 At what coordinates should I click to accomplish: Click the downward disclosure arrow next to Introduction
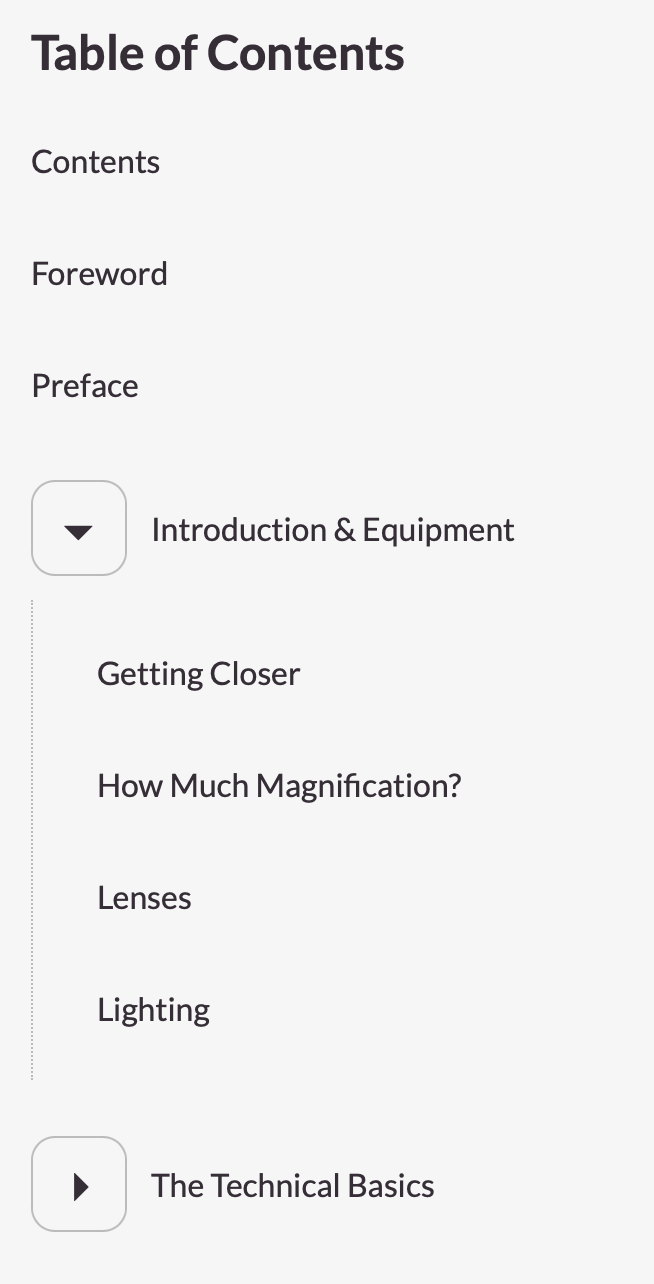click(79, 528)
